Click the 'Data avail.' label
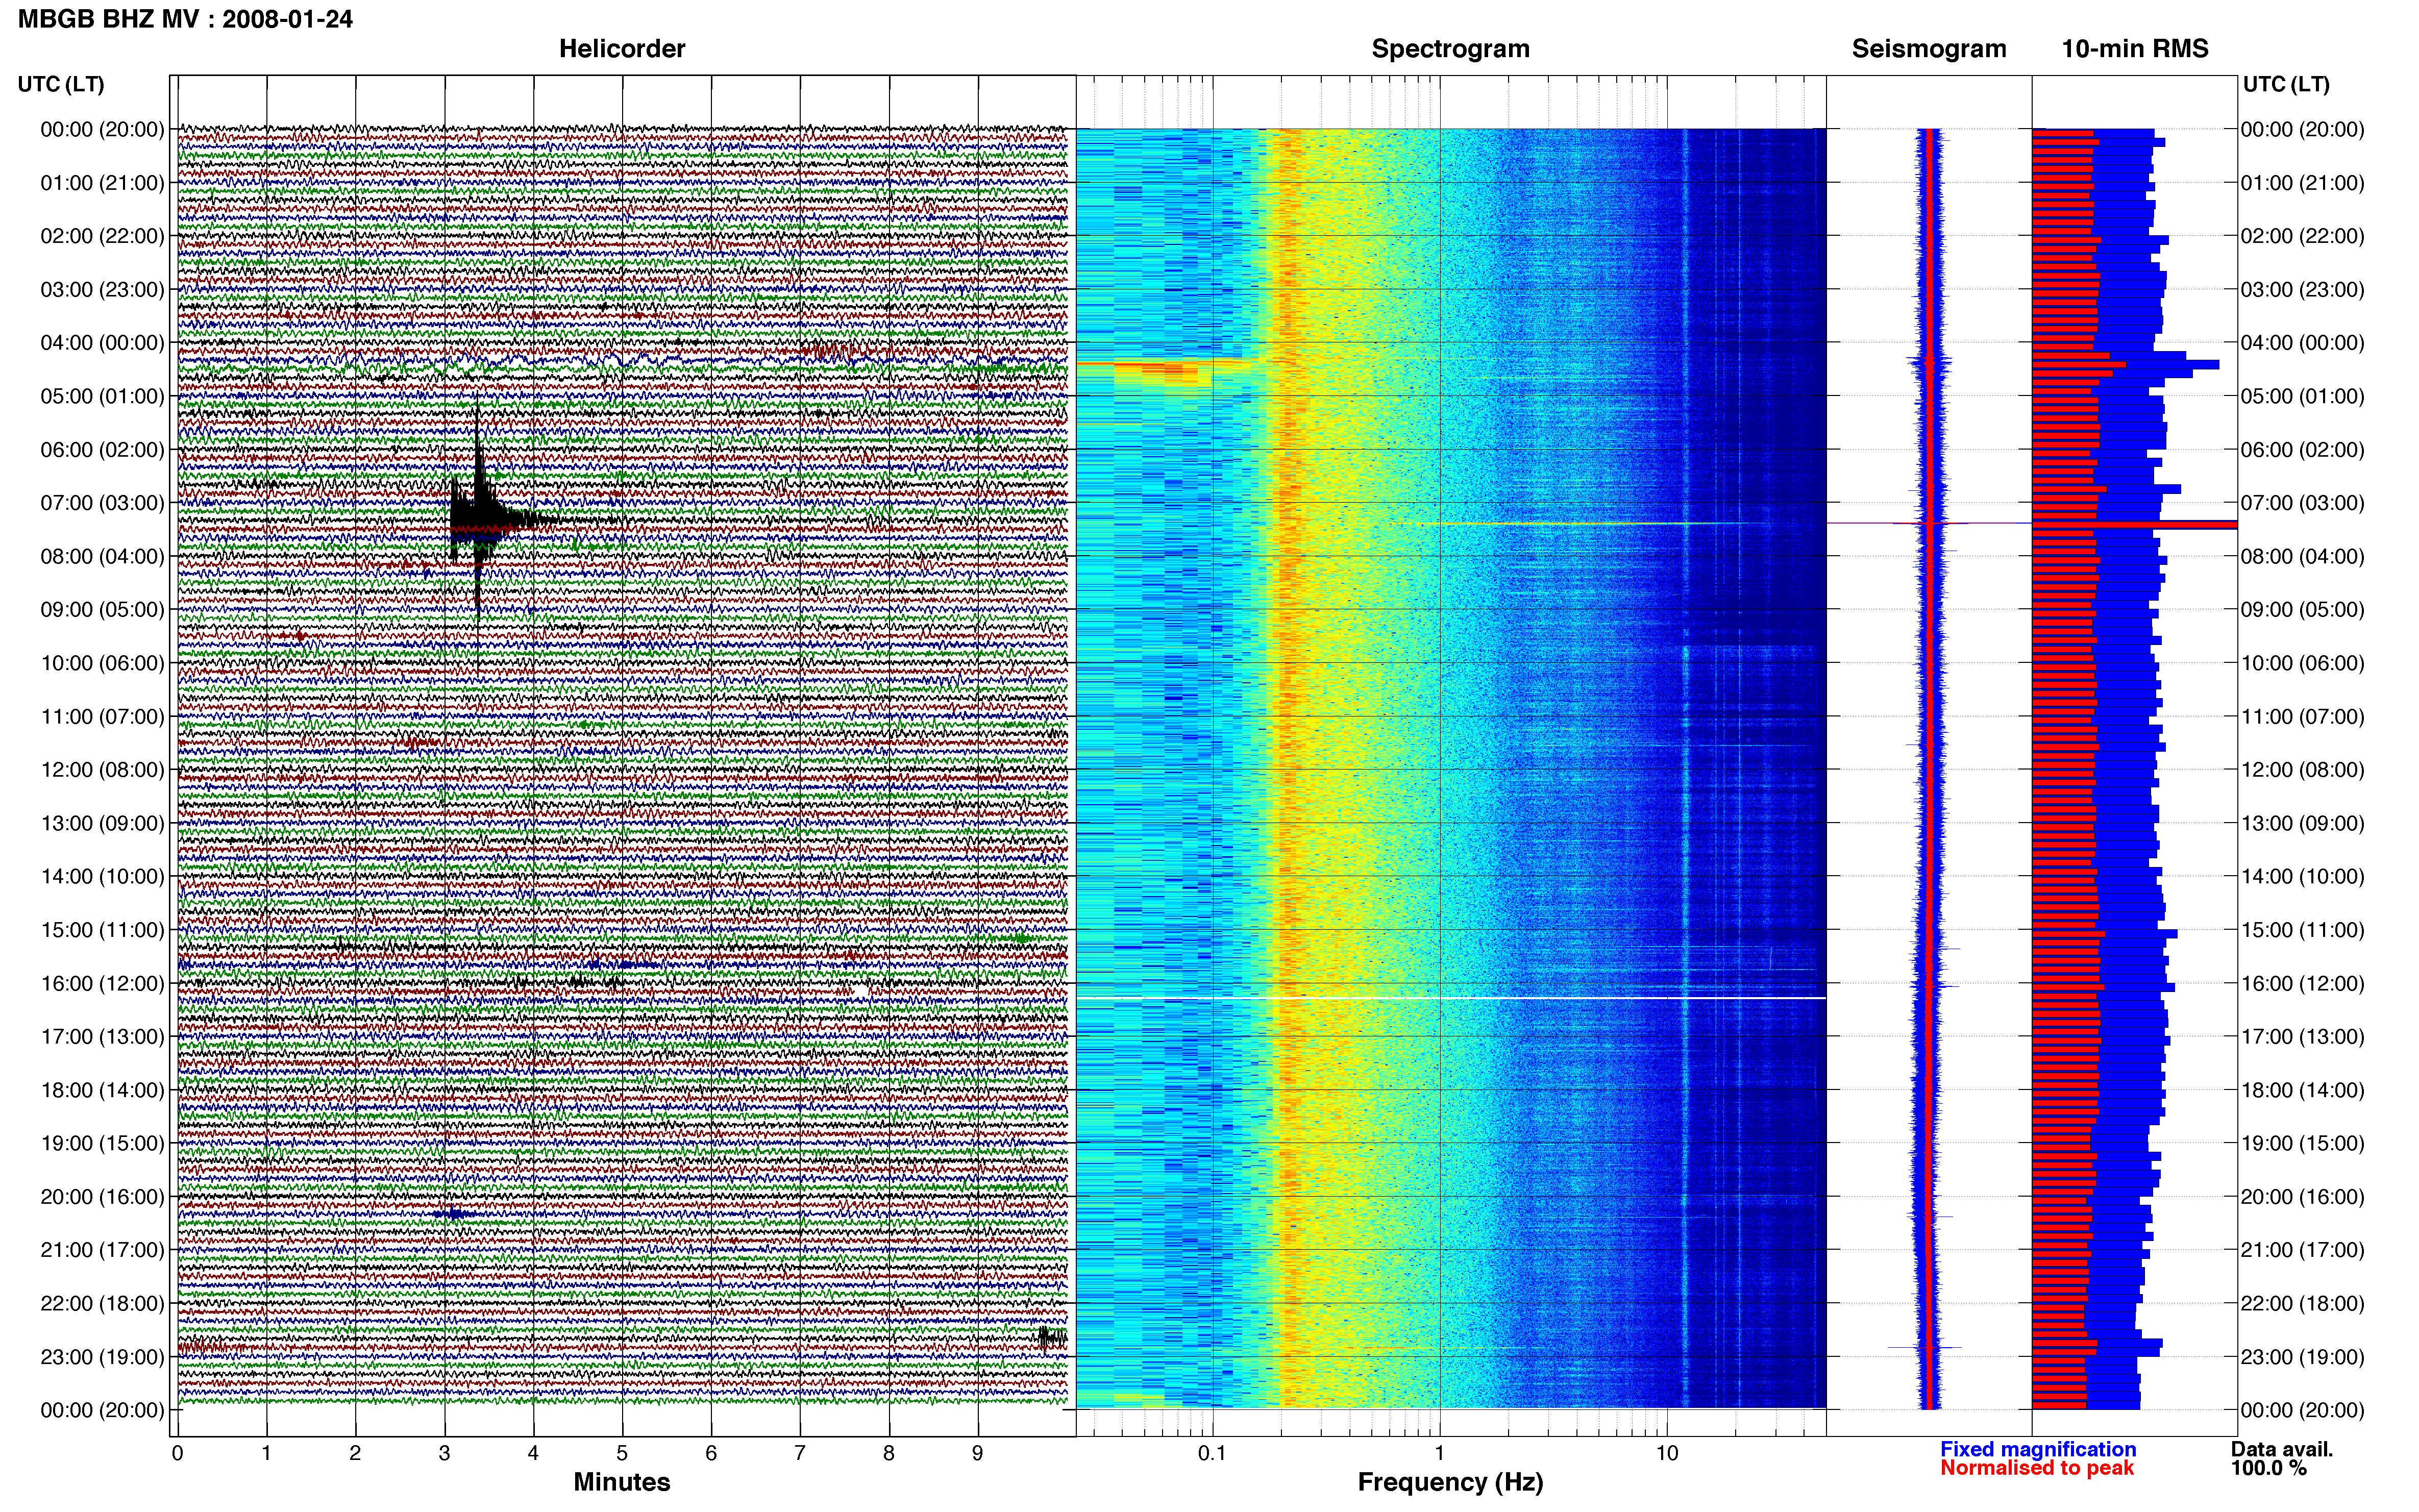Screen dimensions: 2419x1512 (x=2281, y=1449)
